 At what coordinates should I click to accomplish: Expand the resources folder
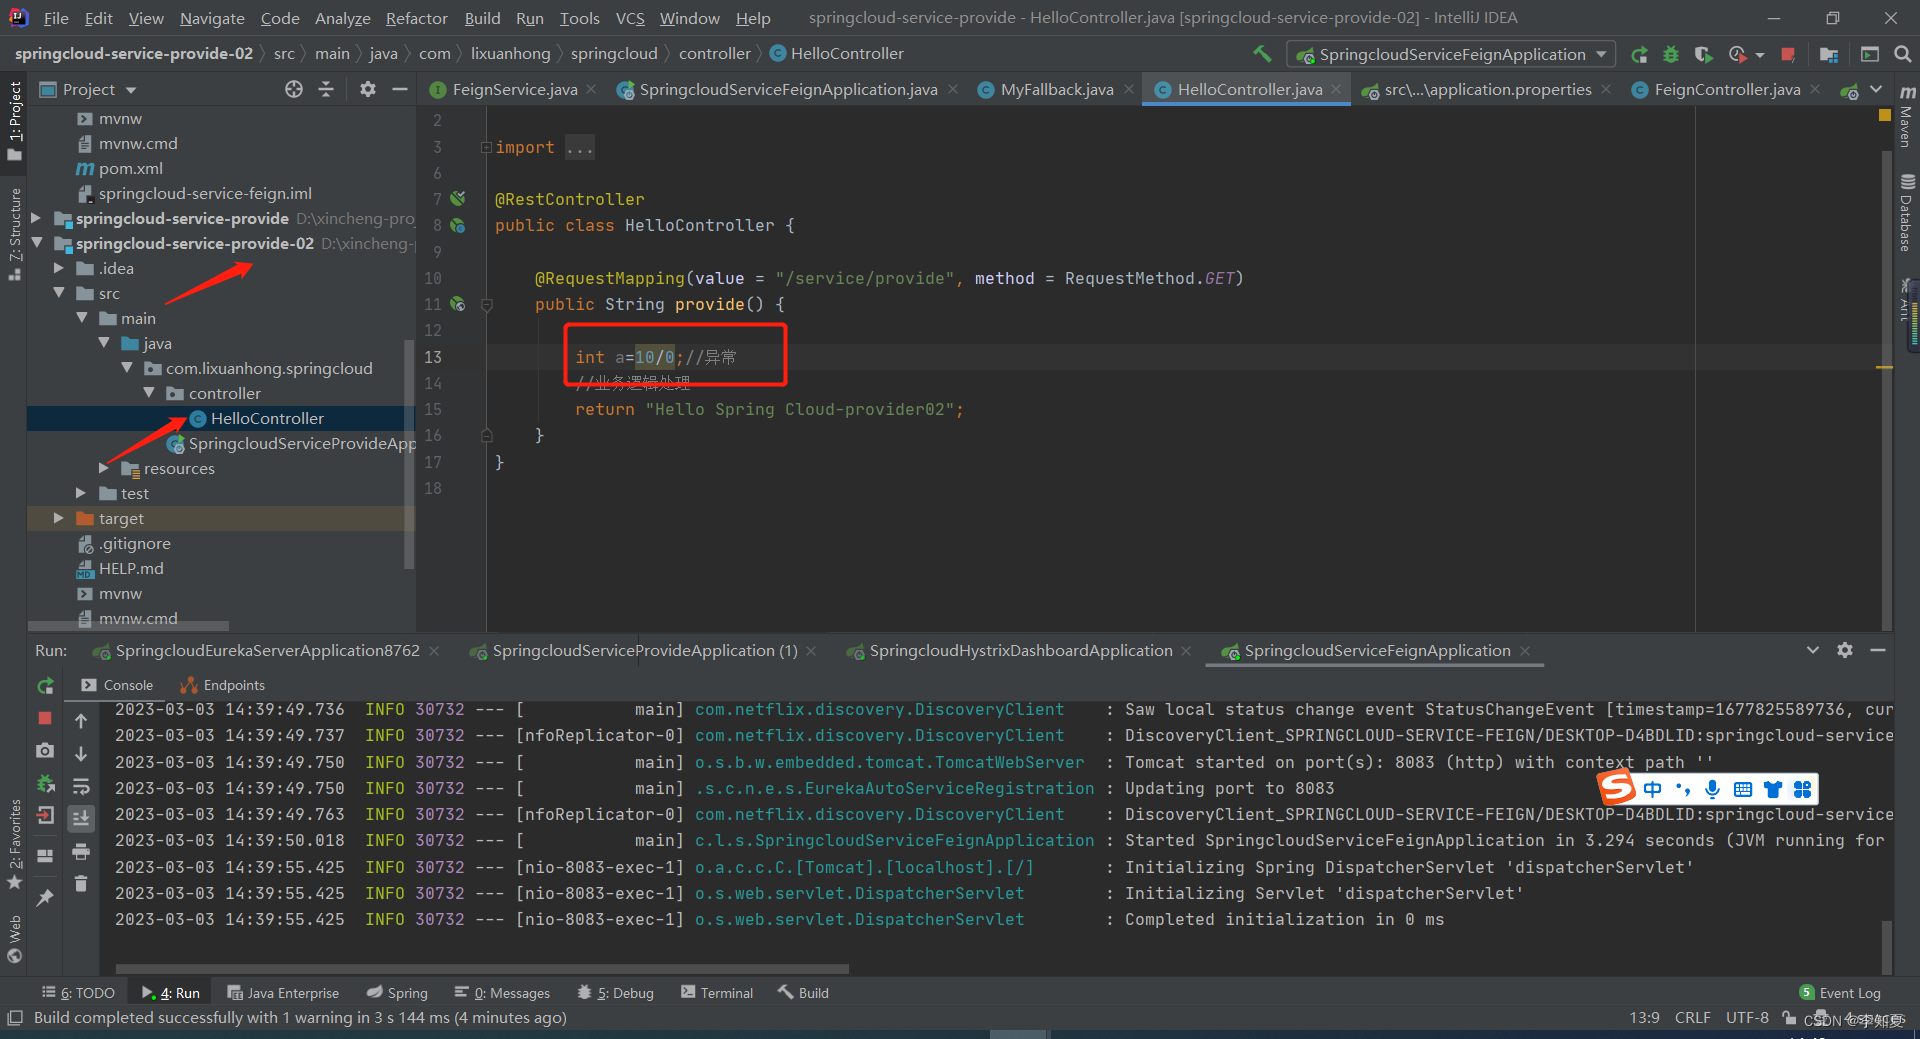(x=104, y=468)
